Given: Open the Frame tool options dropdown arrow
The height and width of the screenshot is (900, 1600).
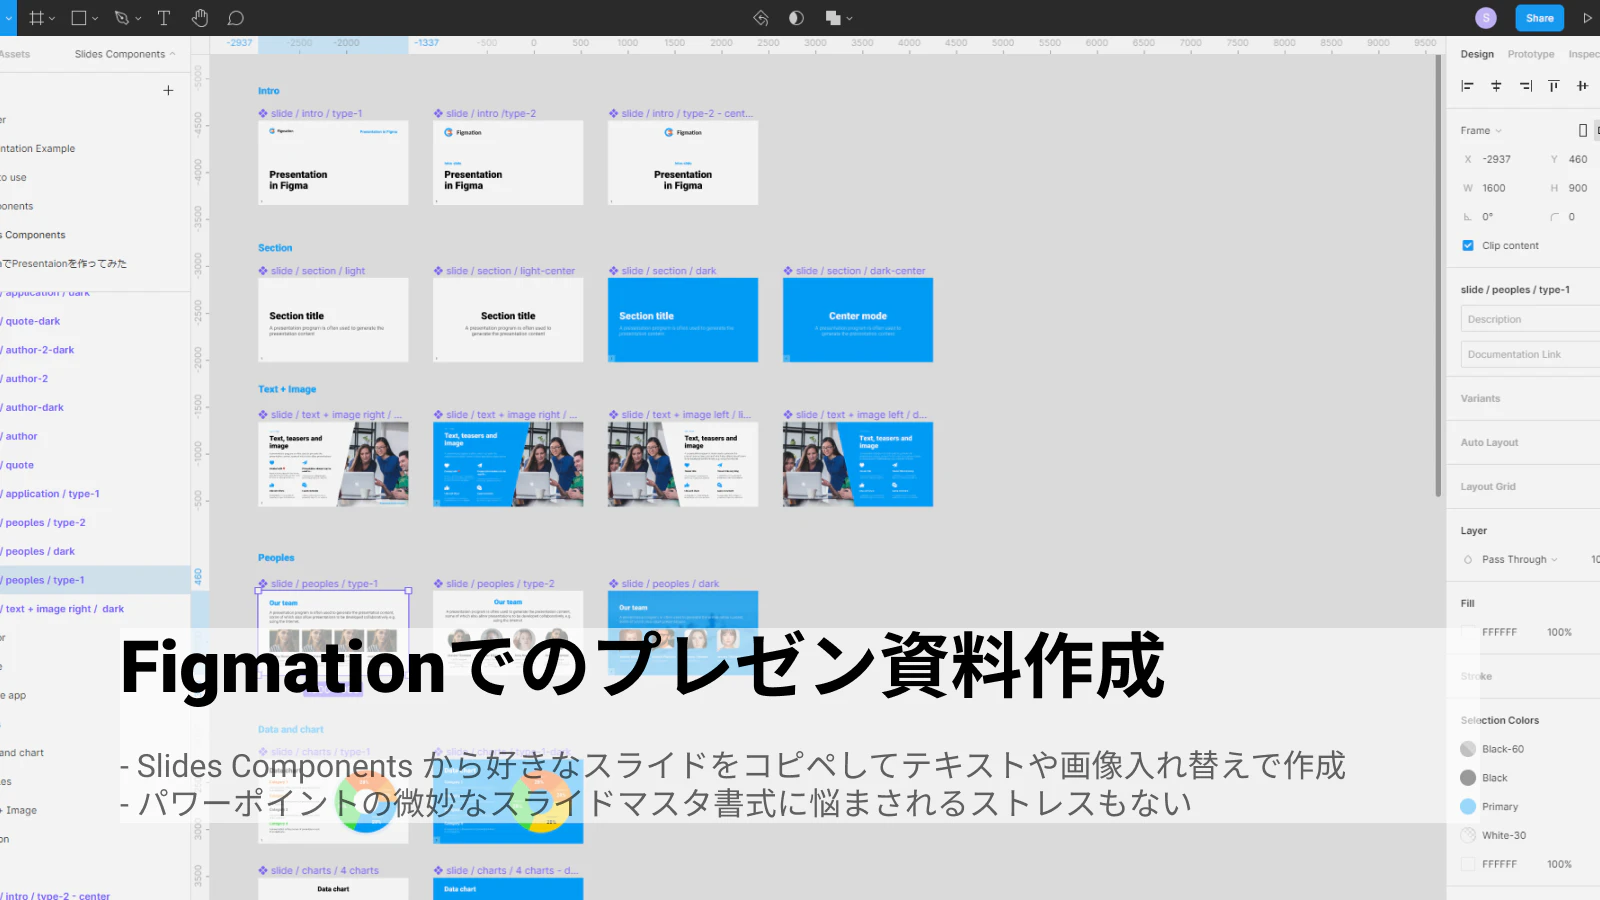Looking at the screenshot, I should [53, 18].
